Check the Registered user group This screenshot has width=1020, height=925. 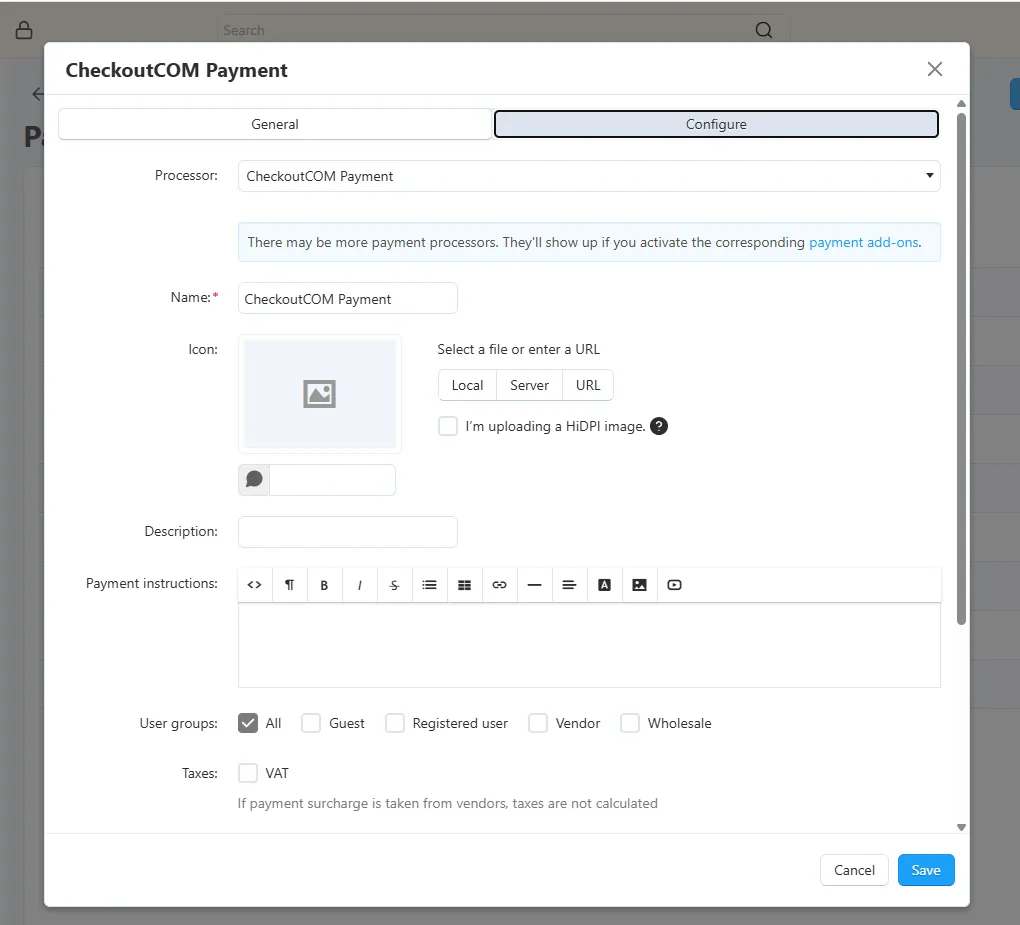point(395,723)
